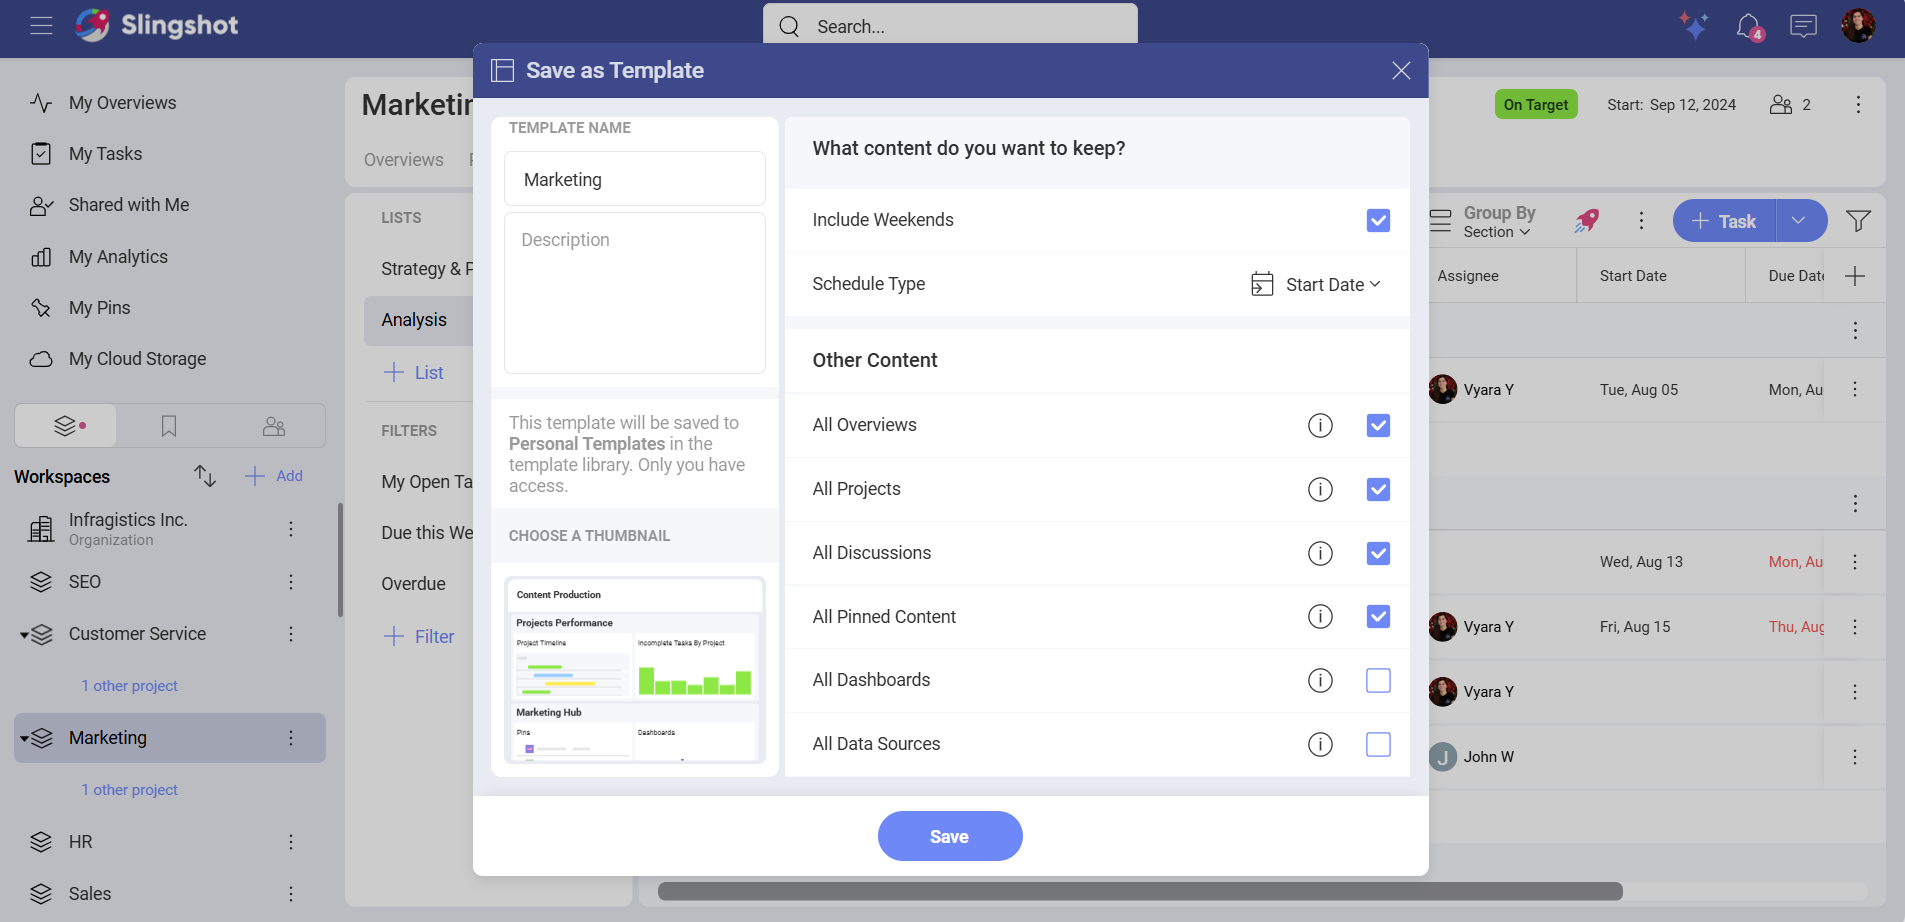1905x922 pixels.
Task: Select the bookmark tab above Workspaces
Action: pos(167,425)
